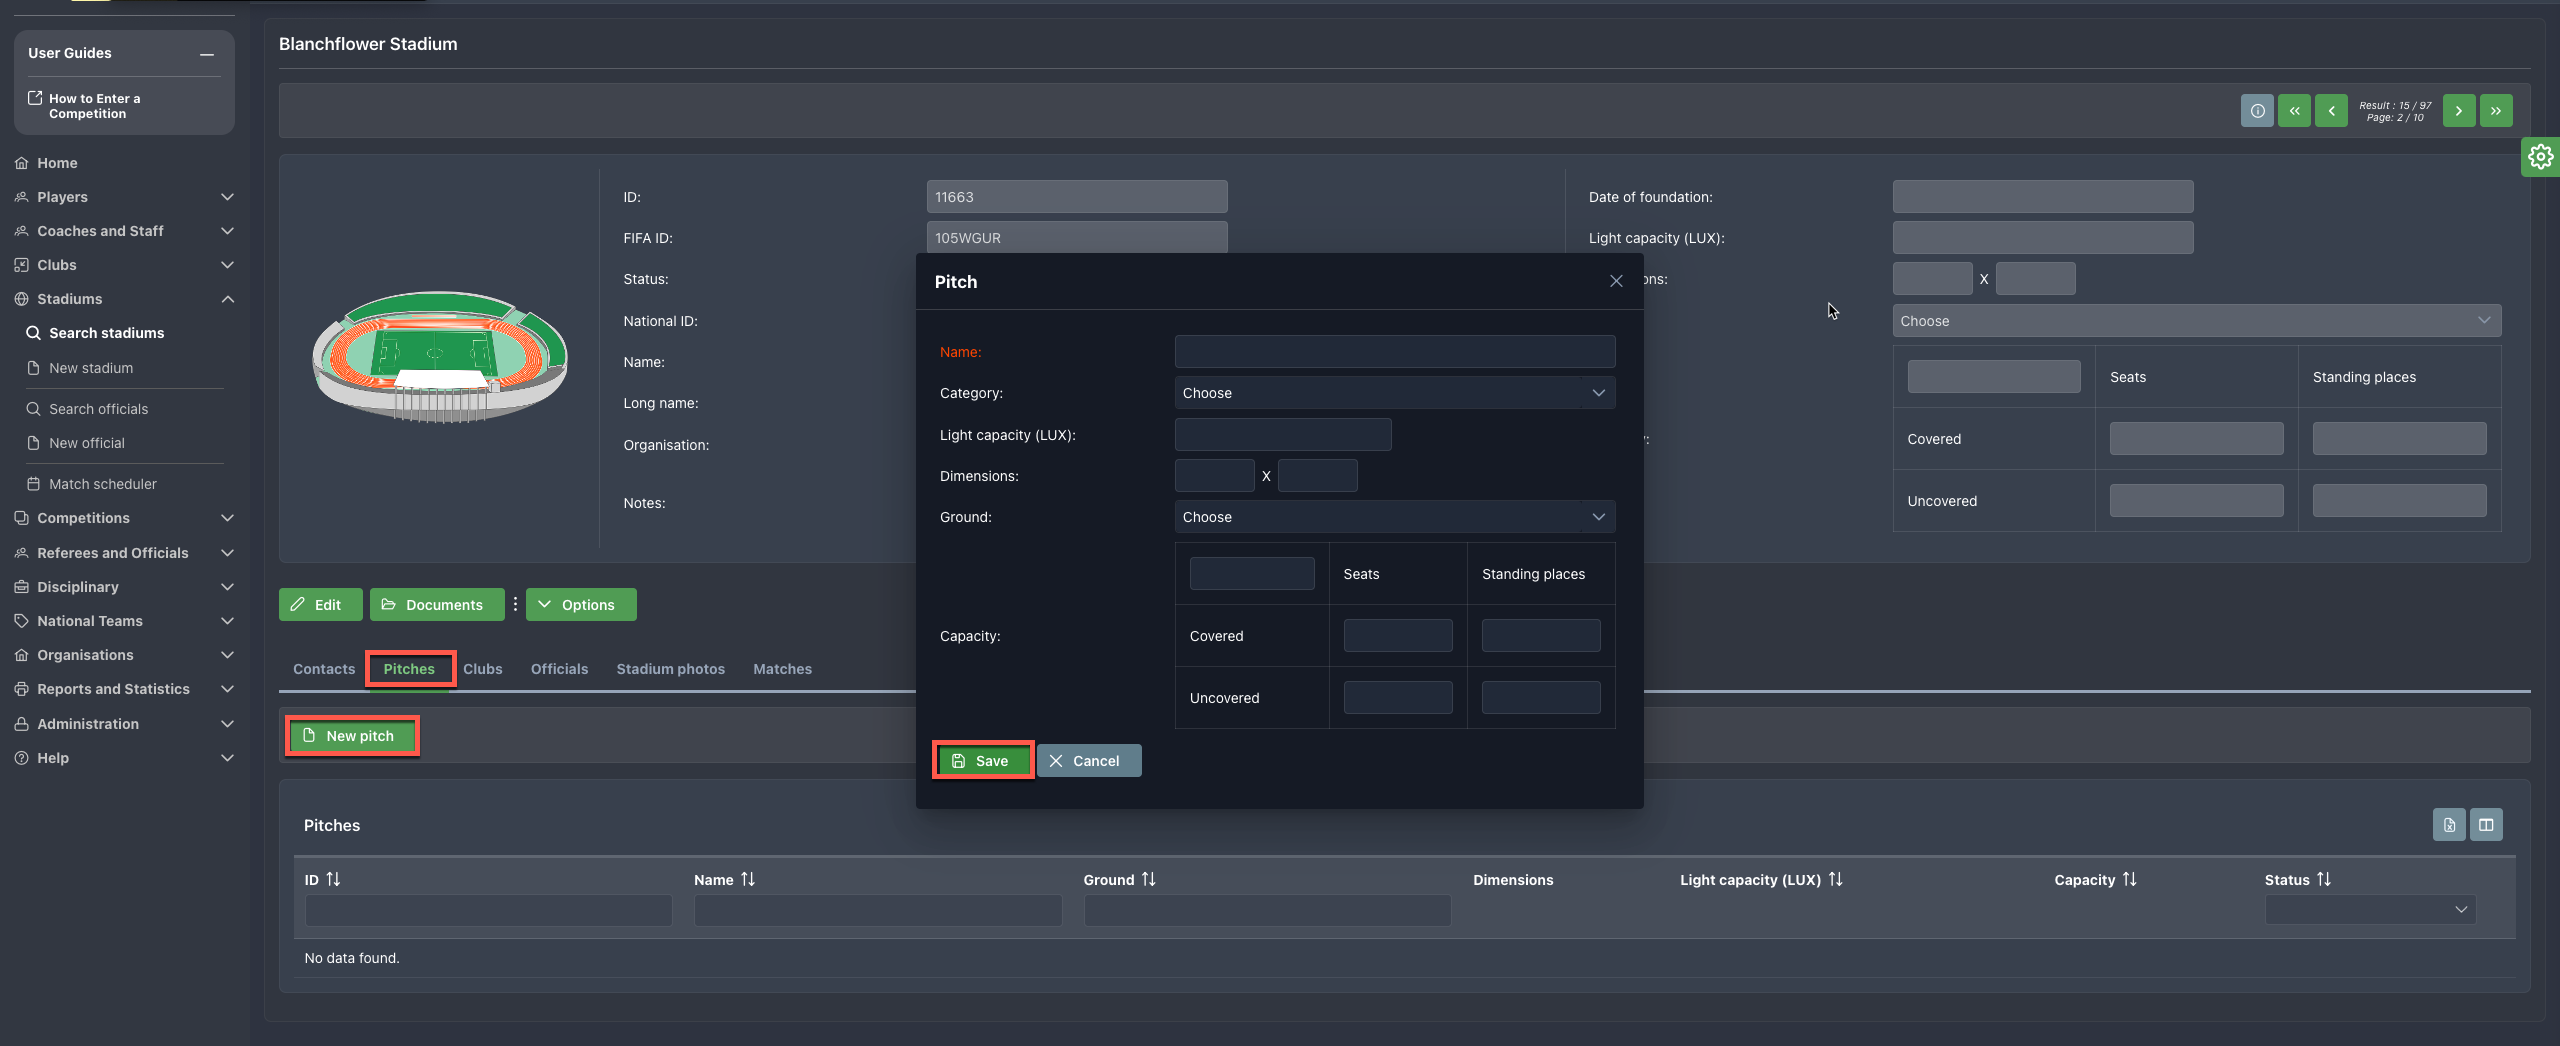Close the Pitch dialog
2560x1046 pixels.
[x=1616, y=281]
